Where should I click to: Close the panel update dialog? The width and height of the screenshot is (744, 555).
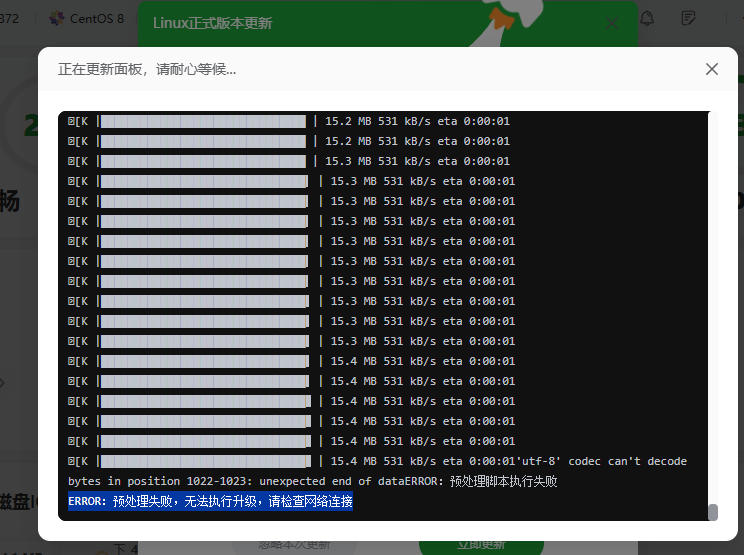(711, 69)
